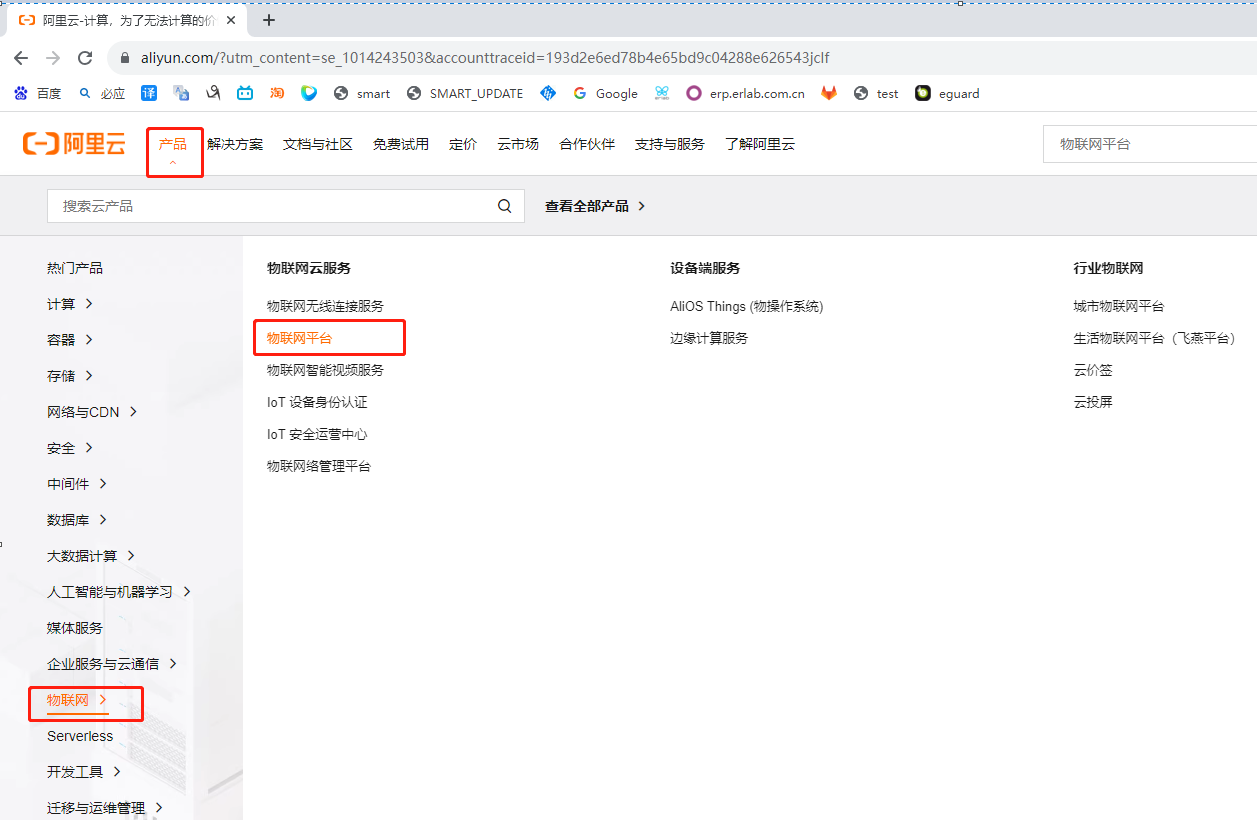
Task: Open the GitLab fox bookmark icon
Action: (x=829, y=93)
